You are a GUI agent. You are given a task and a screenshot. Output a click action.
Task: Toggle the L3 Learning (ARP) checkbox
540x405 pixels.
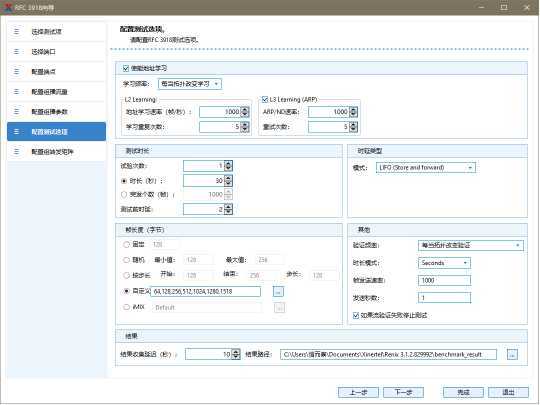(265, 100)
